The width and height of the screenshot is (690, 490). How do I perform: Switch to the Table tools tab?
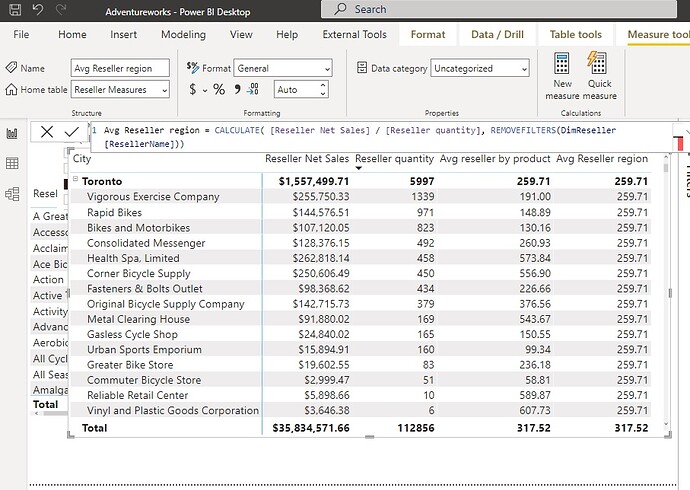576,34
